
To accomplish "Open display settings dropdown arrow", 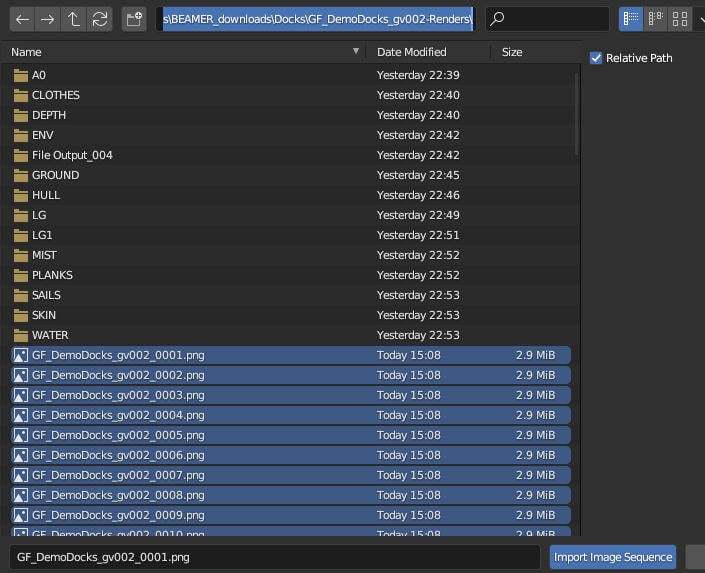I will point(701,19).
